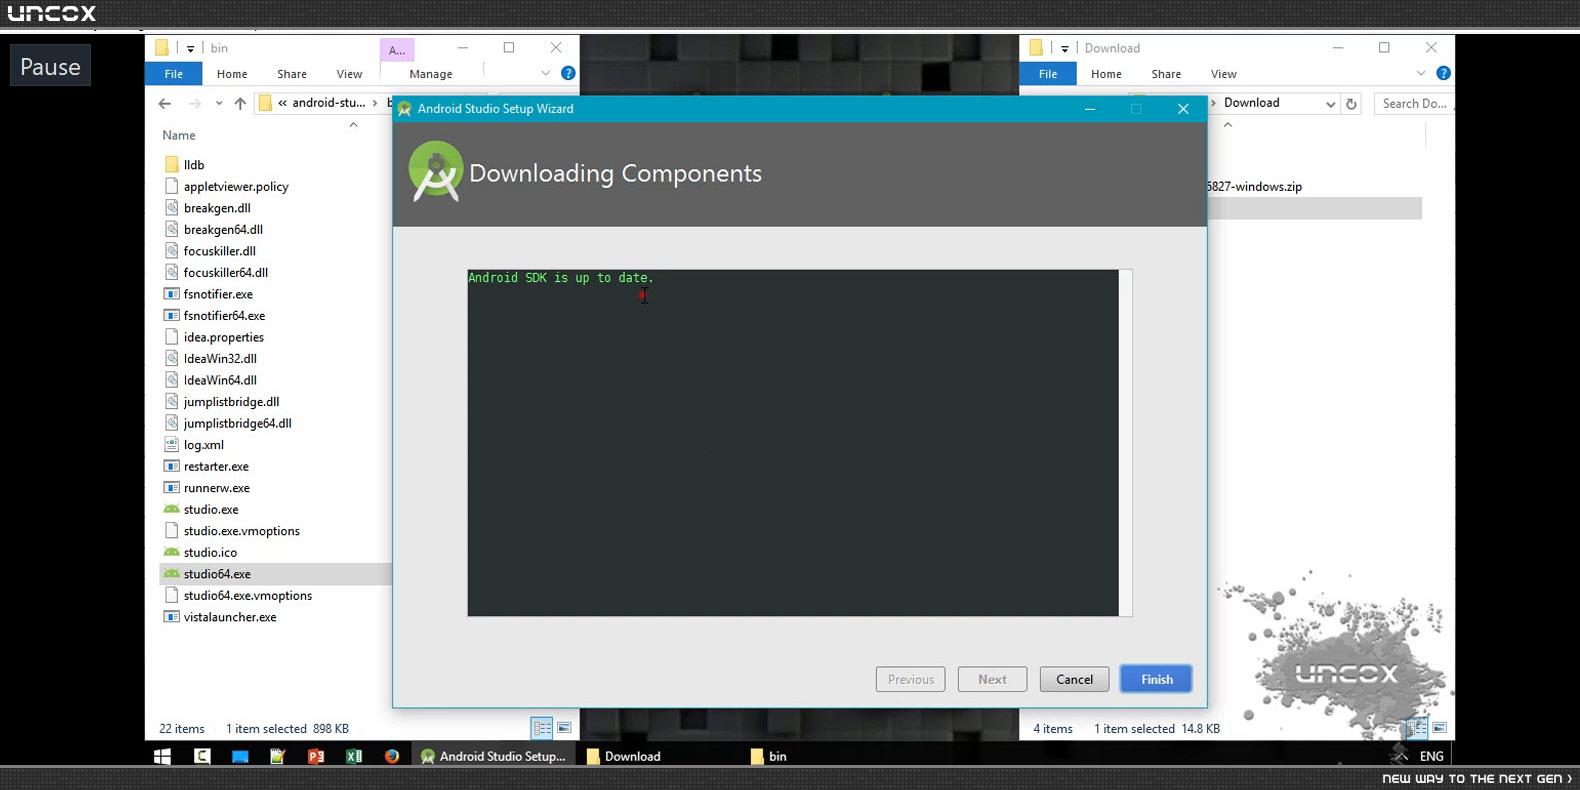Viewport: 1580px width, 790px height.
Task: Open address history dropdown in Download window
Action: coord(1330,104)
